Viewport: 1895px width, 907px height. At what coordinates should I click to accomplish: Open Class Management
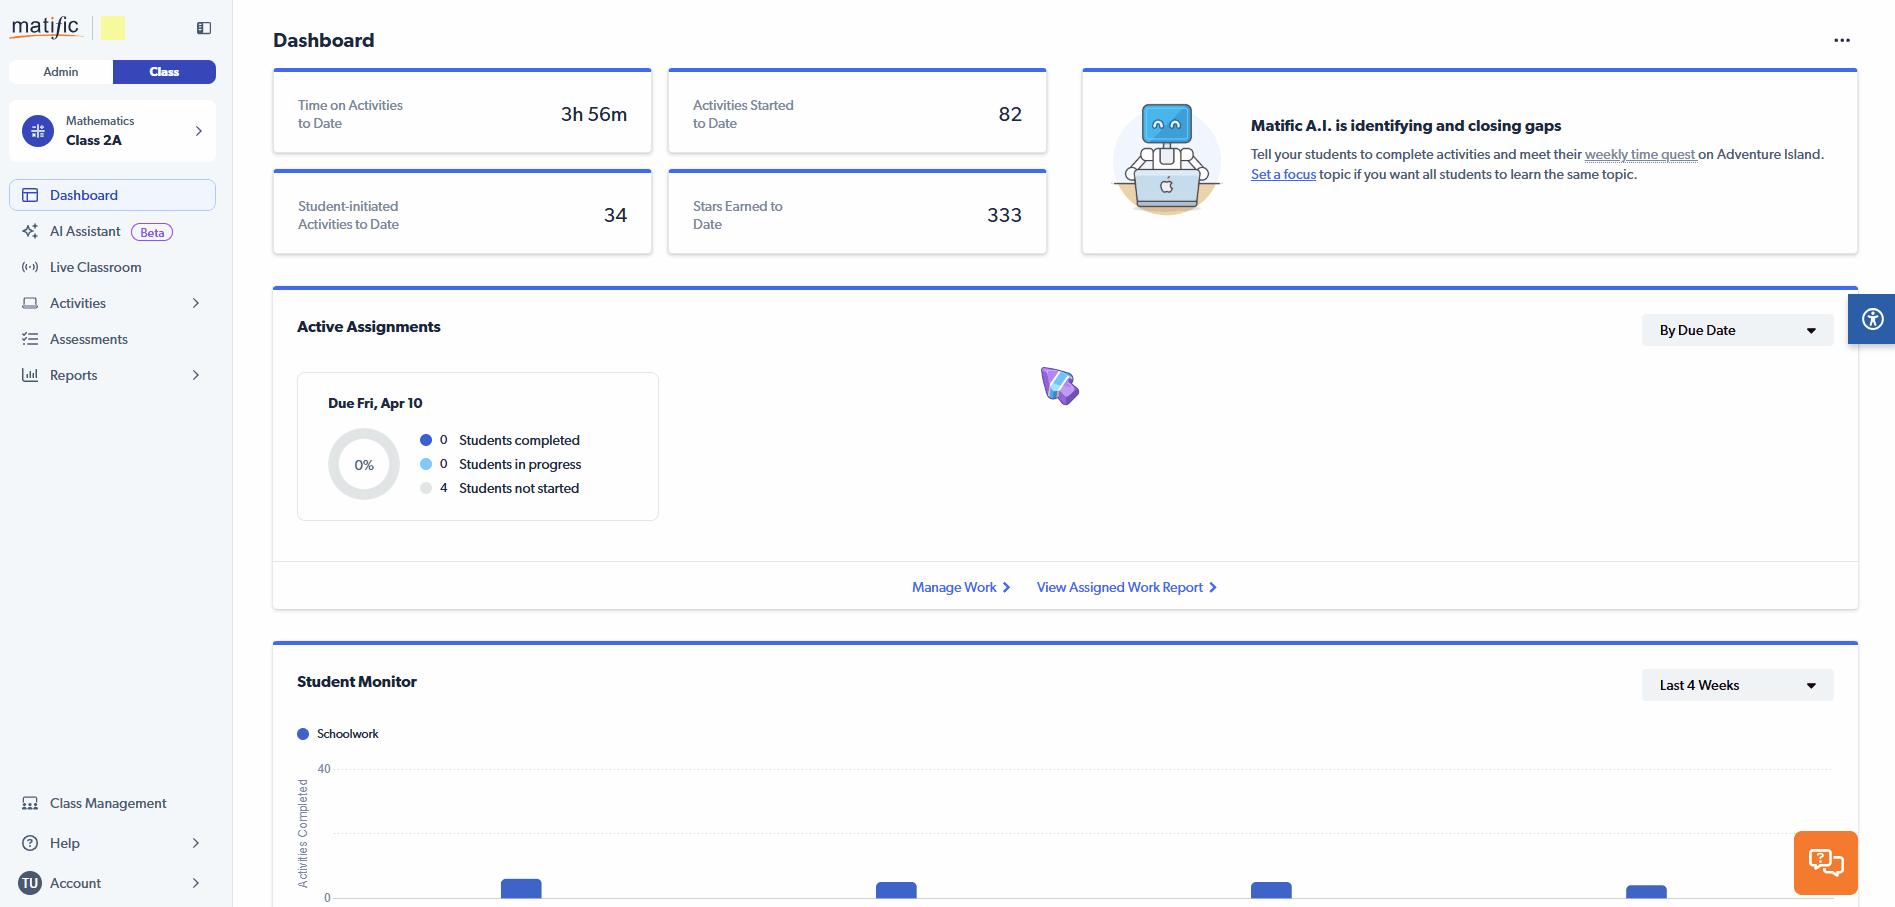pyautogui.click(x=107, y=803)
